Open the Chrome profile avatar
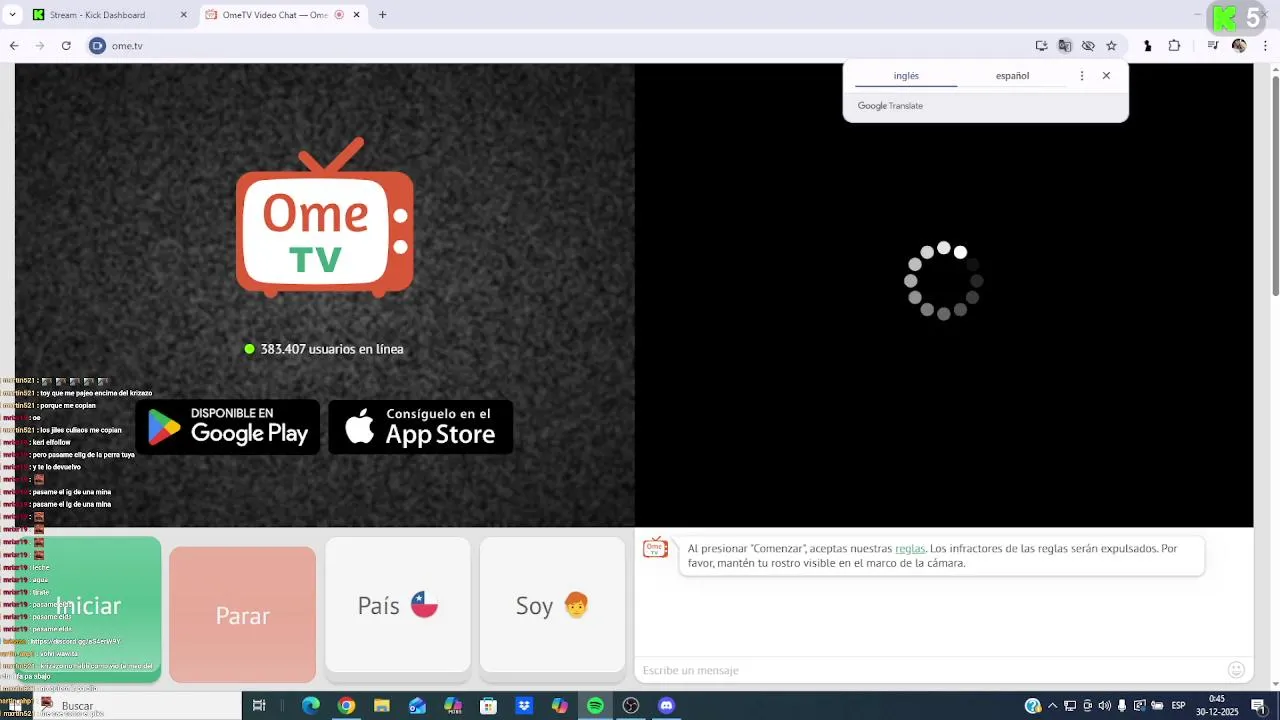Image resolution: width=1280 pixels, height=720 pixels. point(1239,46)
